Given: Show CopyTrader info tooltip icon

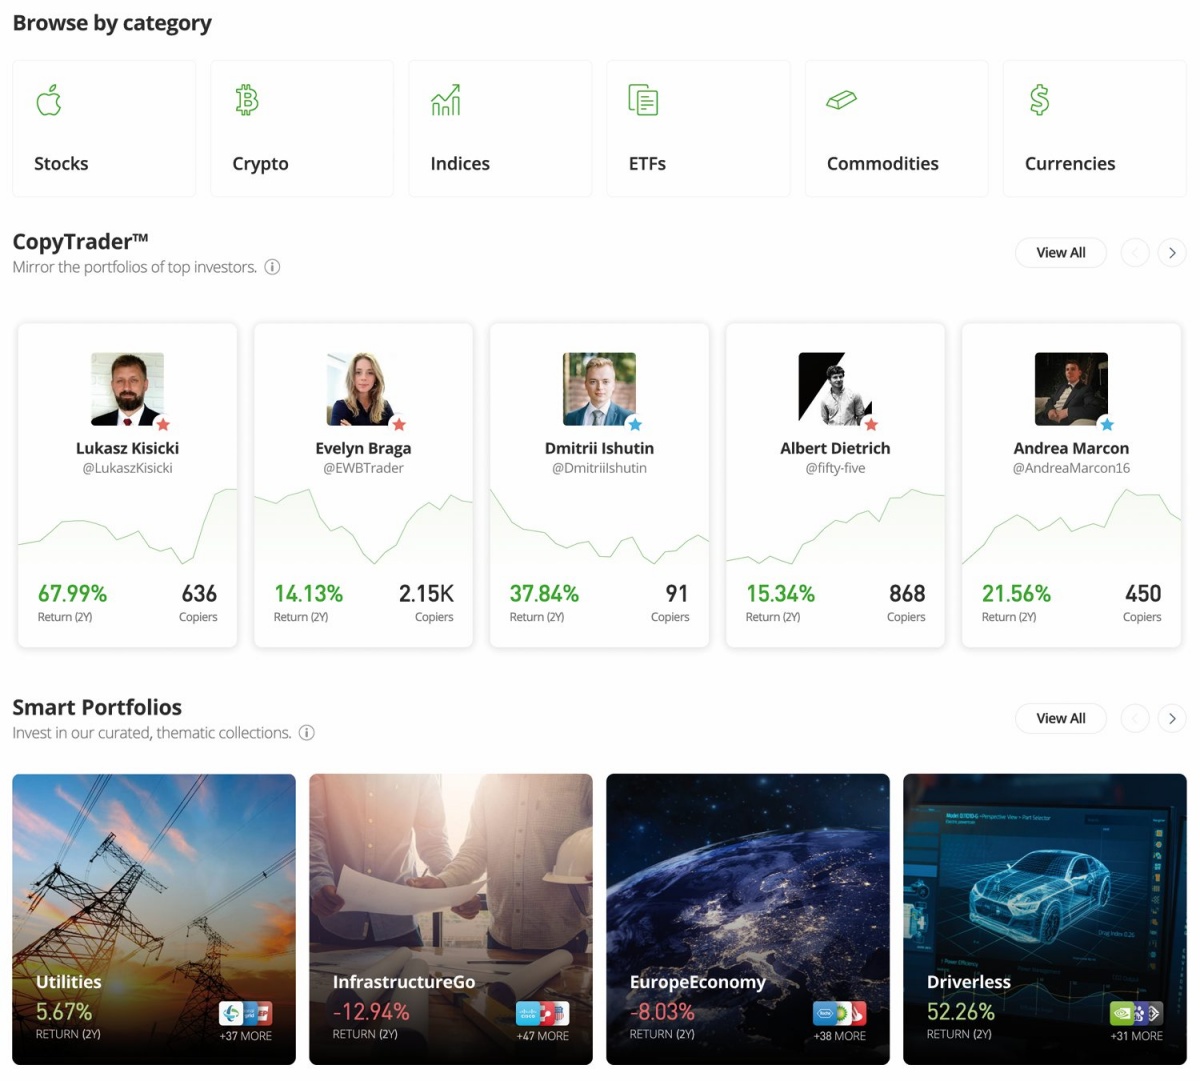Looking at the screenshot, I should pos(272,267).
